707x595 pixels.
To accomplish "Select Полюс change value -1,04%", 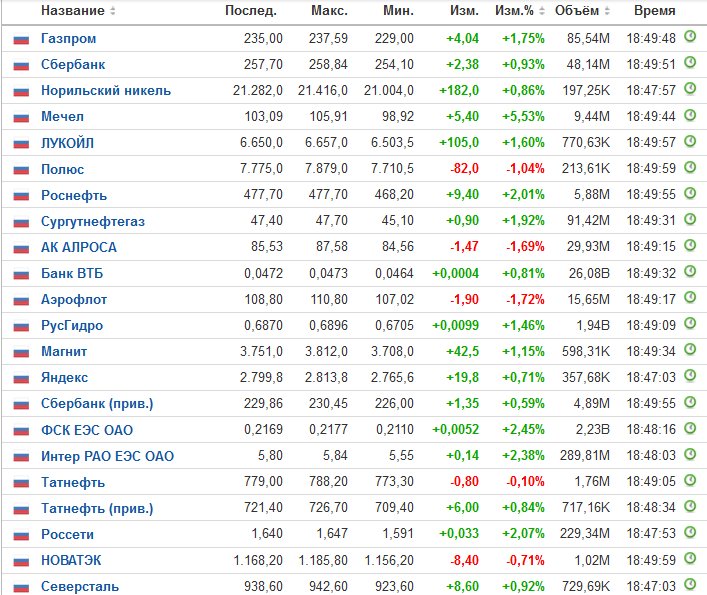I will pyautogui.click(x=525, y=169).
